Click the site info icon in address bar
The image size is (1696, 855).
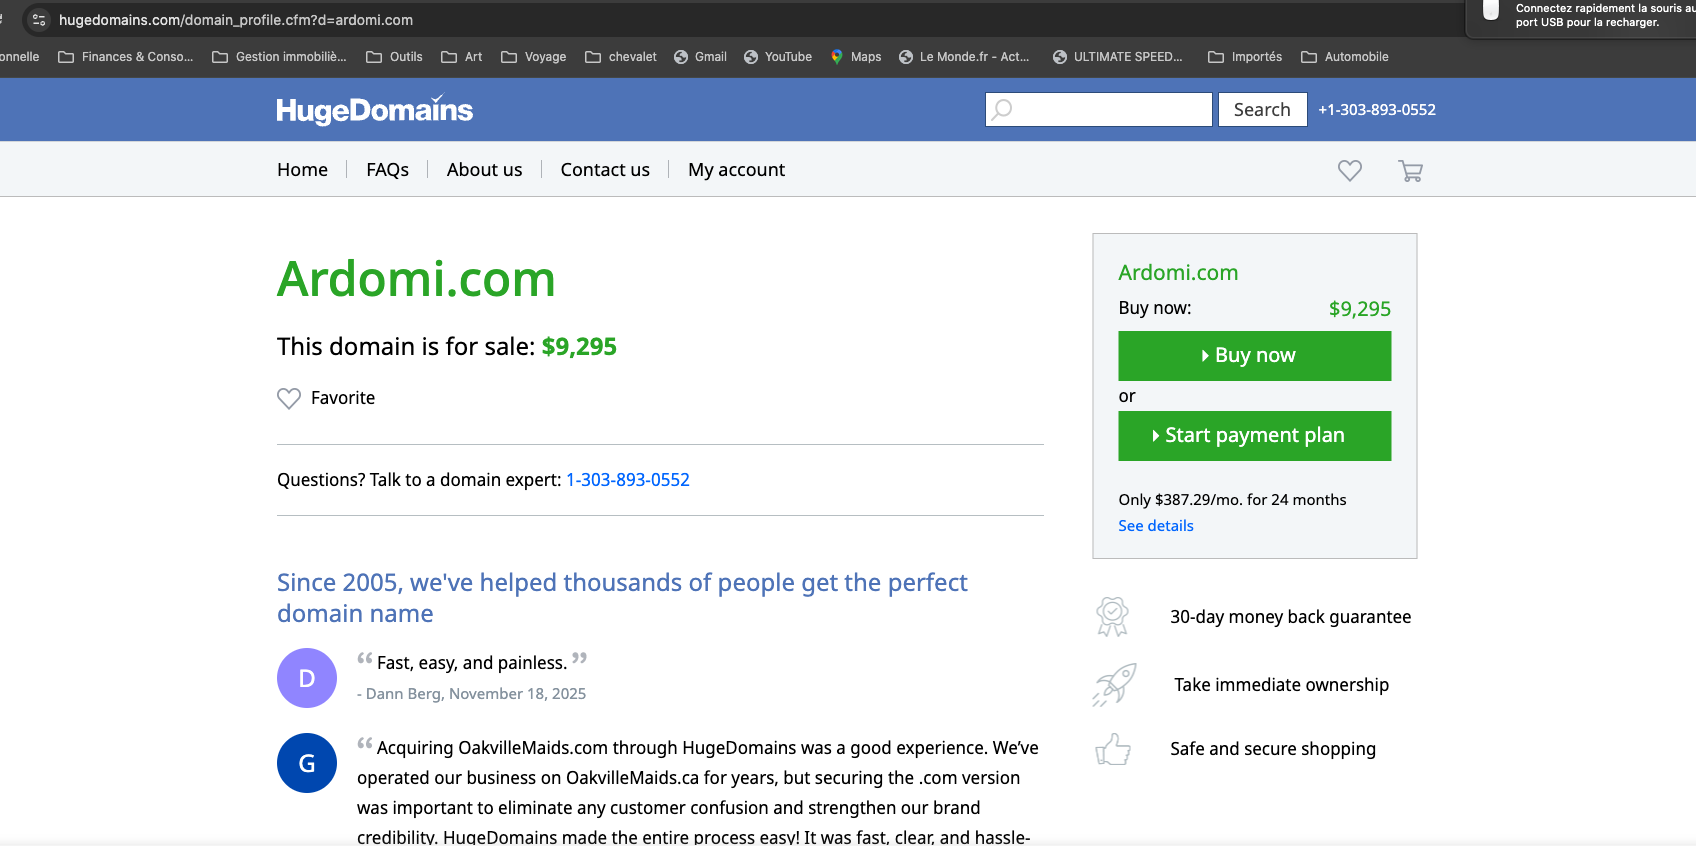39,20
